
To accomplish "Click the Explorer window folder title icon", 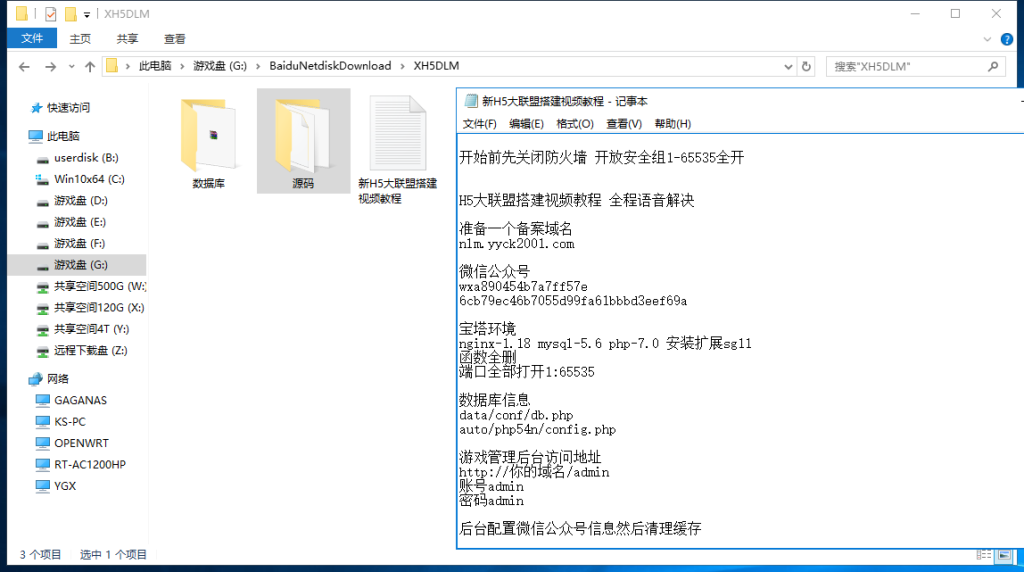I will [22, 14].
